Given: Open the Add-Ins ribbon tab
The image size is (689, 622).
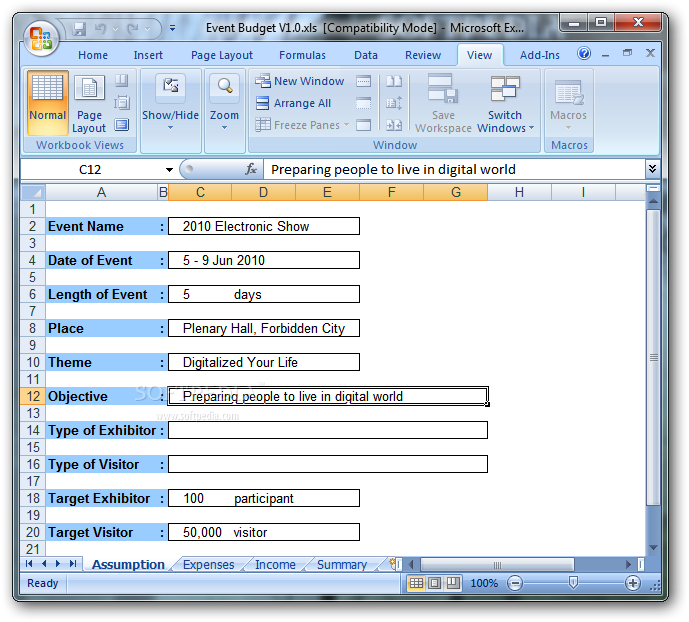Looking at the screenshot, I should [540, 55].
